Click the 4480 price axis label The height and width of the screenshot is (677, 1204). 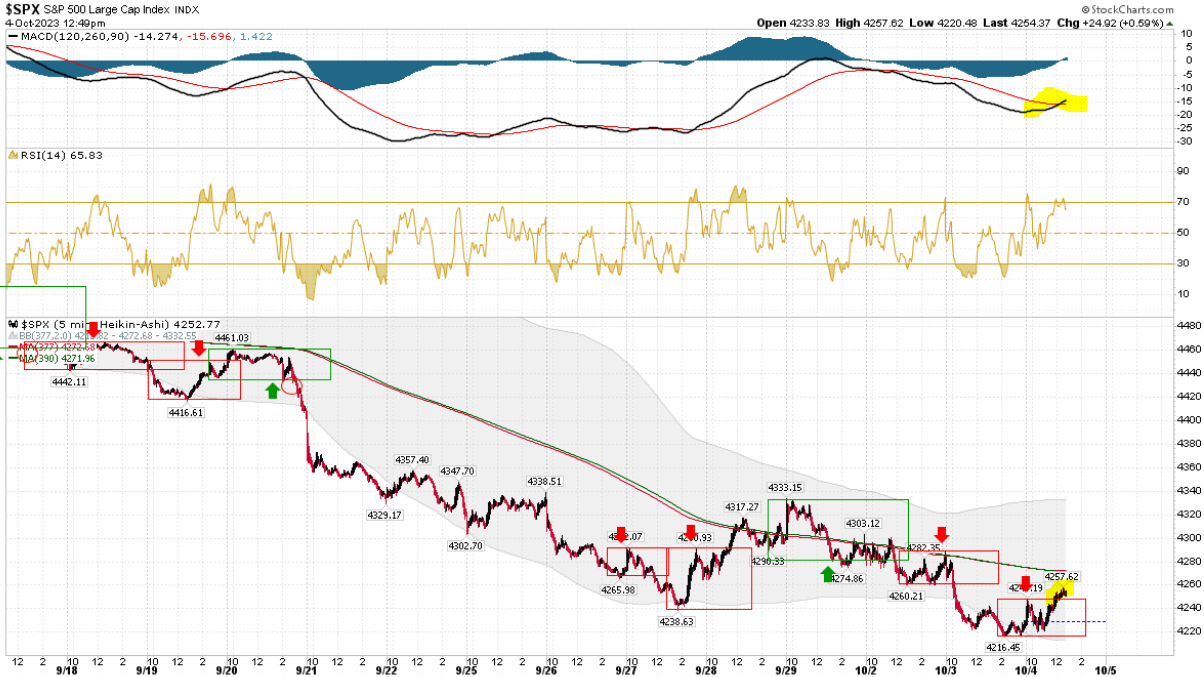pos(1188,325)
